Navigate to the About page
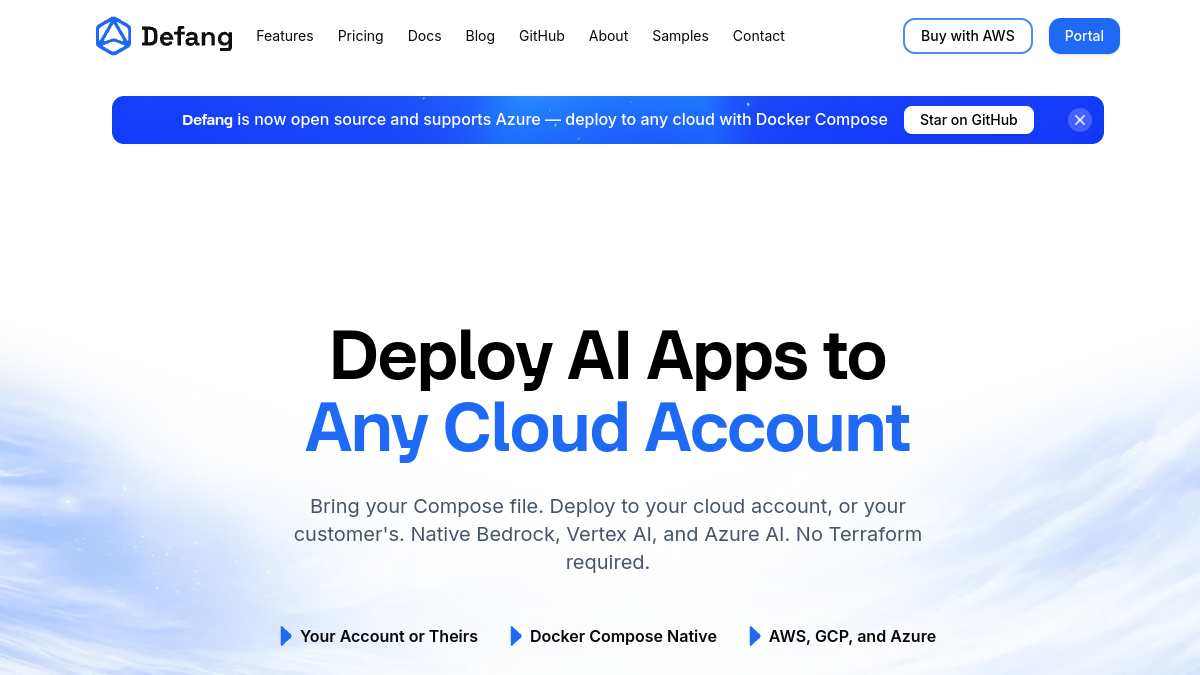The image size is (1200, 675). coord(609,36)
